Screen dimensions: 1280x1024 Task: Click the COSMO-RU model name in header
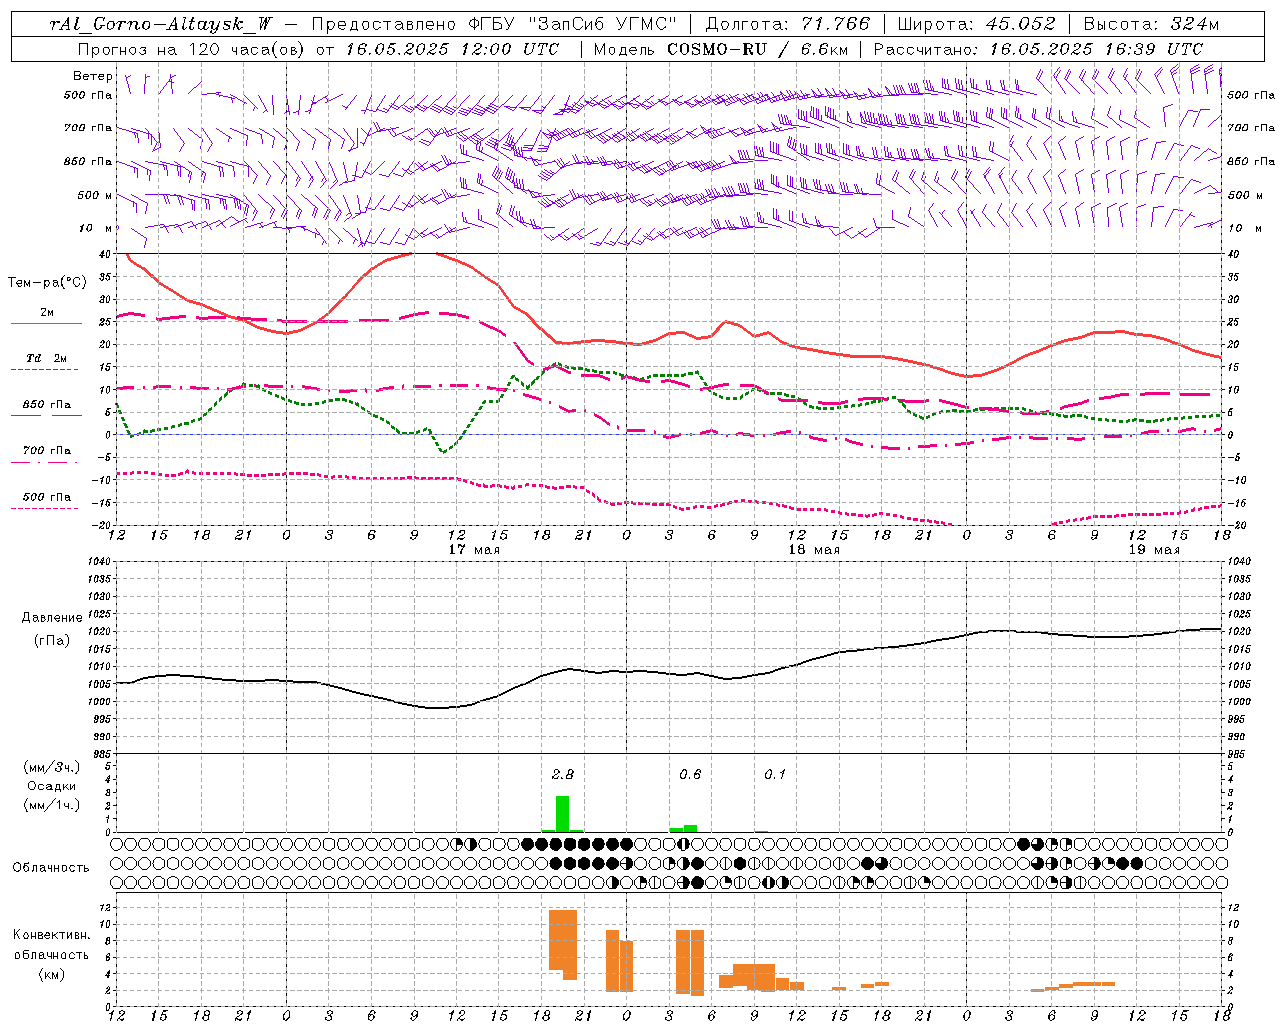coord(717,48)
